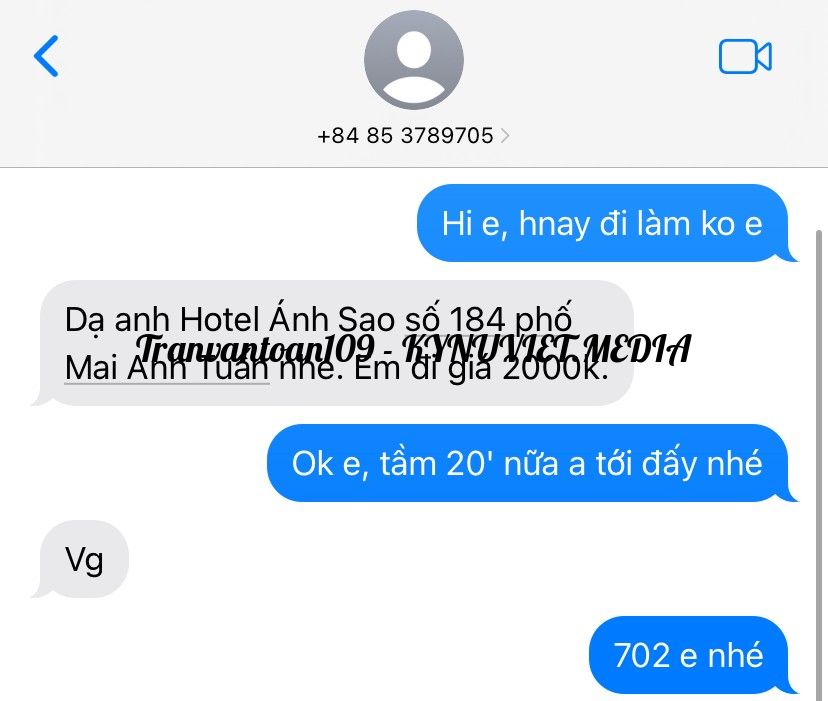Start a FaceTime video call
Screen dimensions: 828x701
[x=745, y=57]
